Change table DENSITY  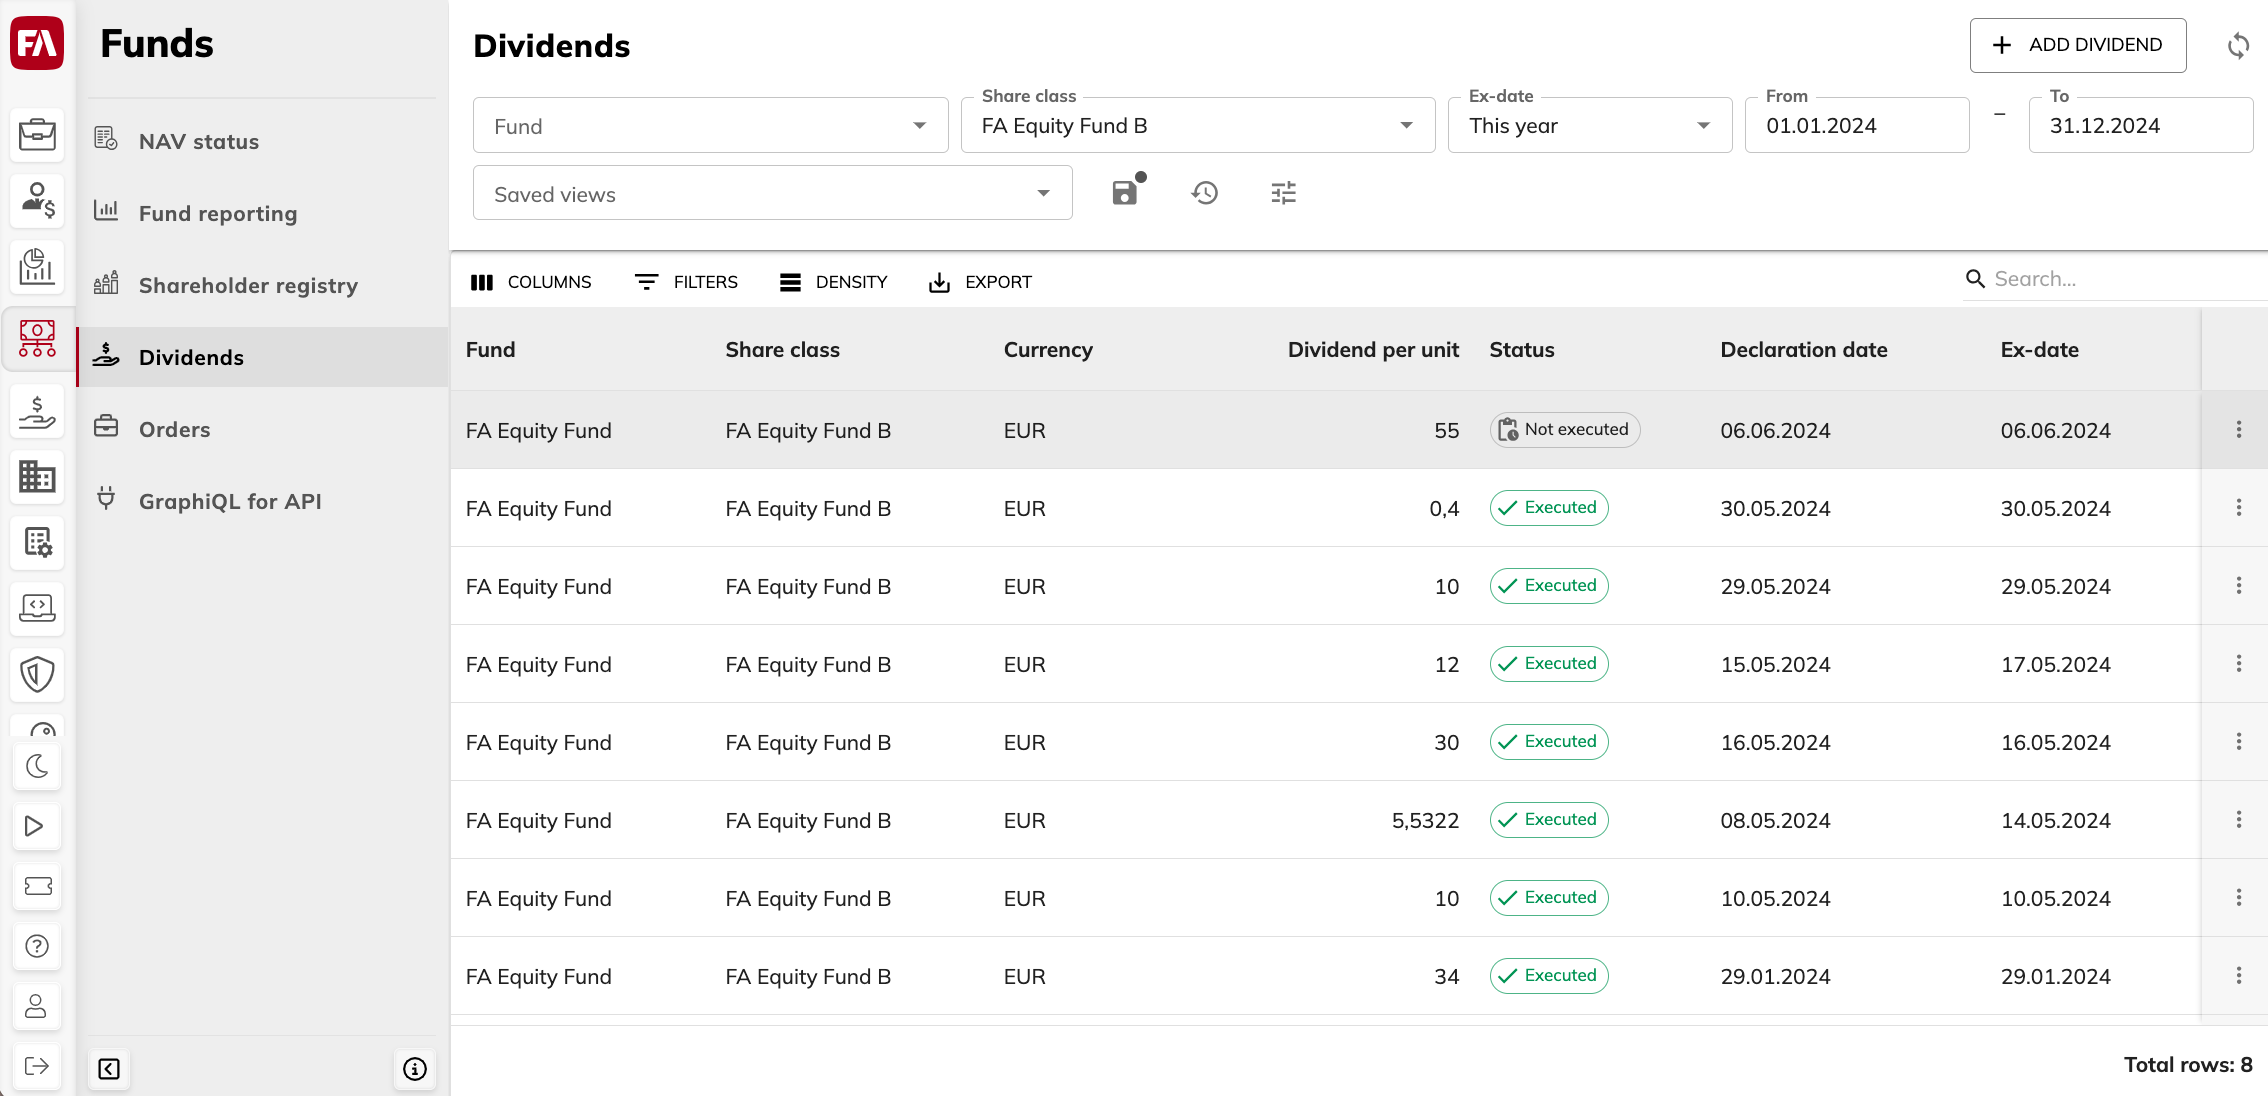point(833,282)
